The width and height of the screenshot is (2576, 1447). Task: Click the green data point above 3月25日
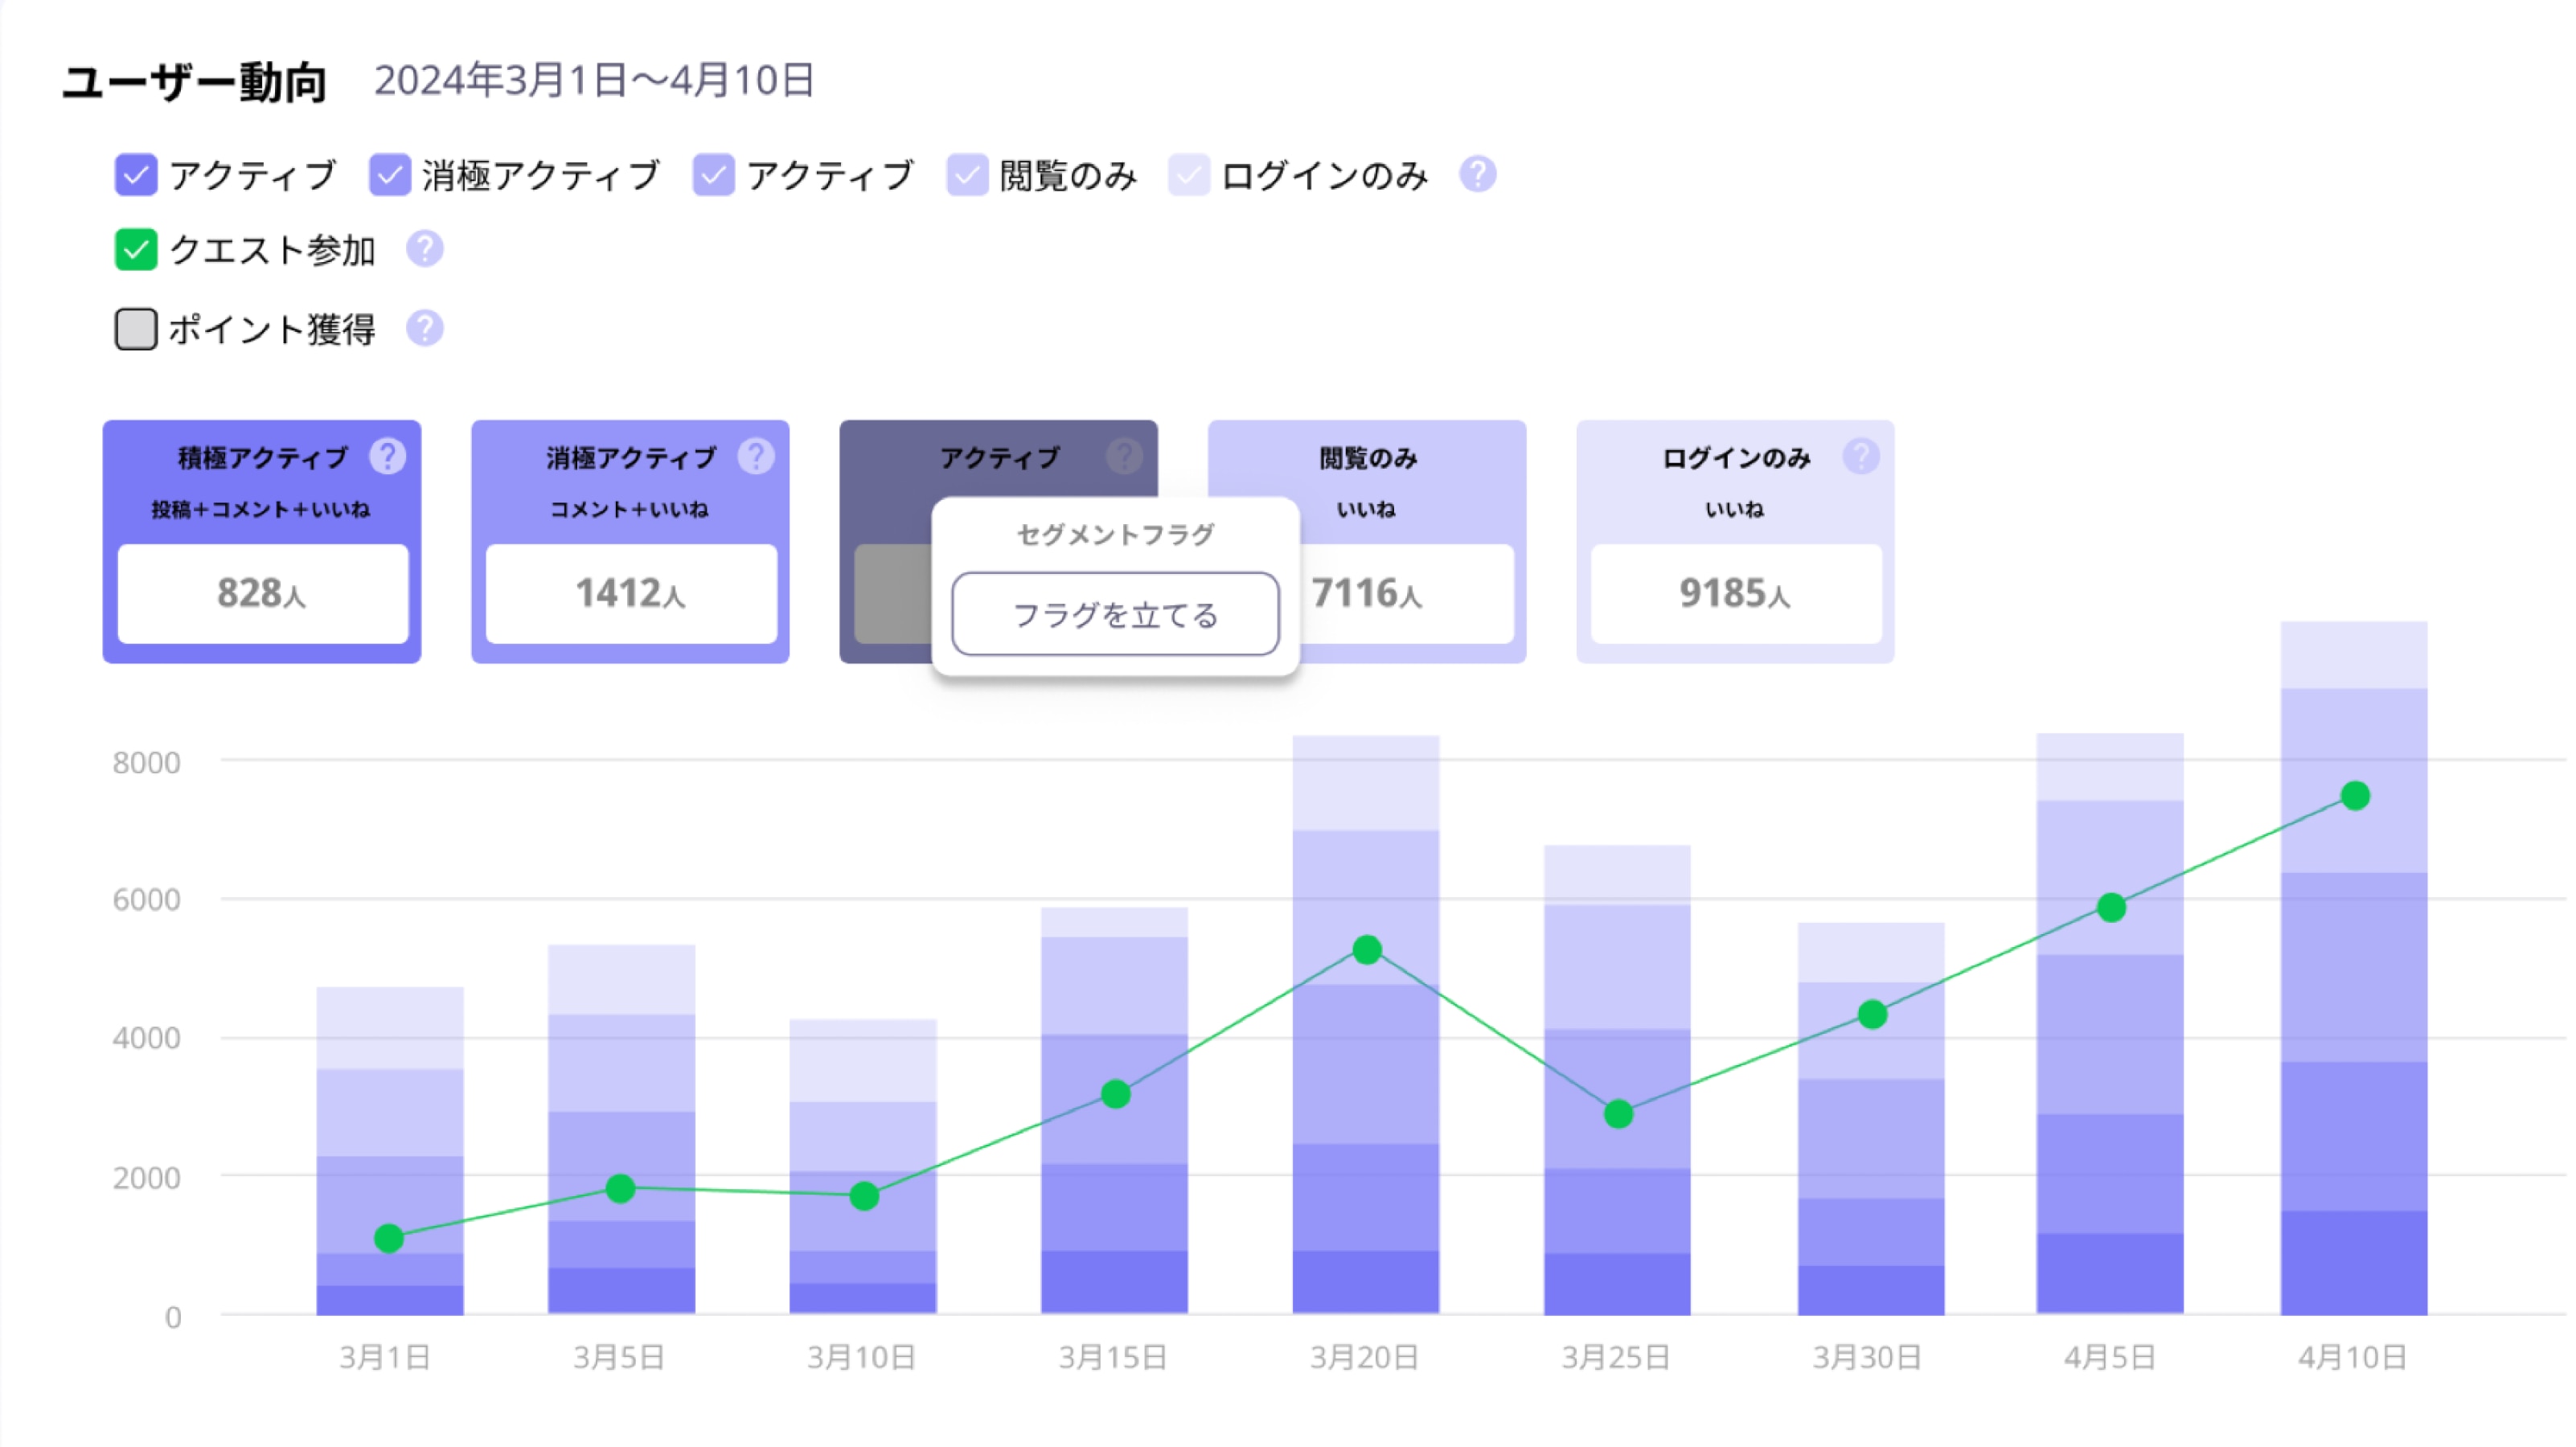[1619, 1115]
